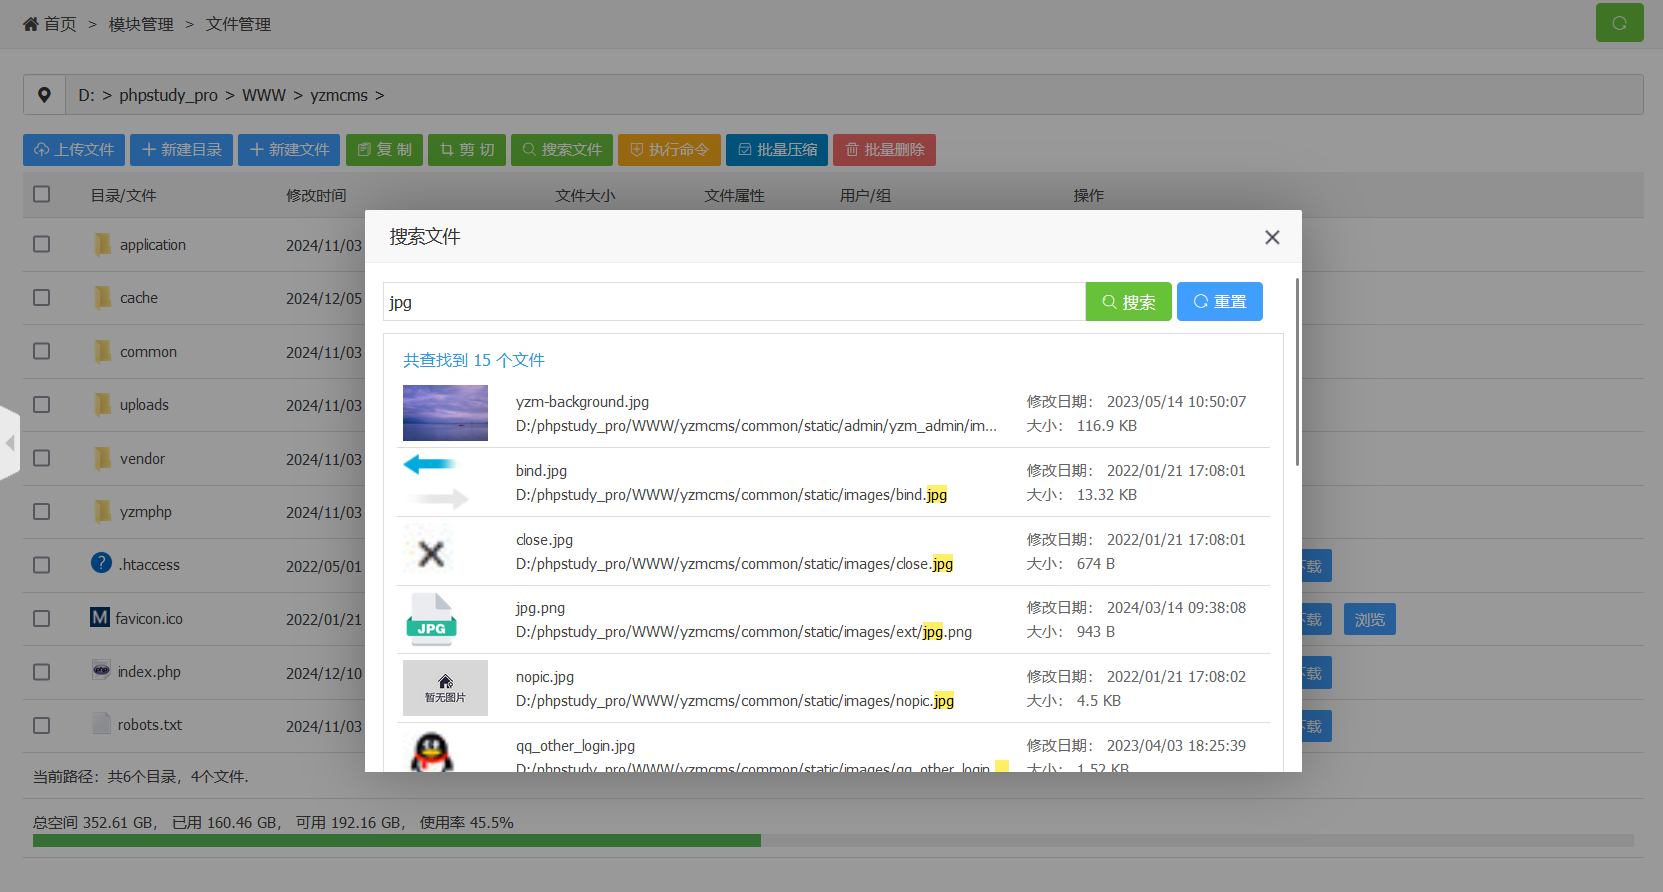Click the green refresh icon button
The width and height of the screenshot is (1663, 892).
(x=1619, y=23)
